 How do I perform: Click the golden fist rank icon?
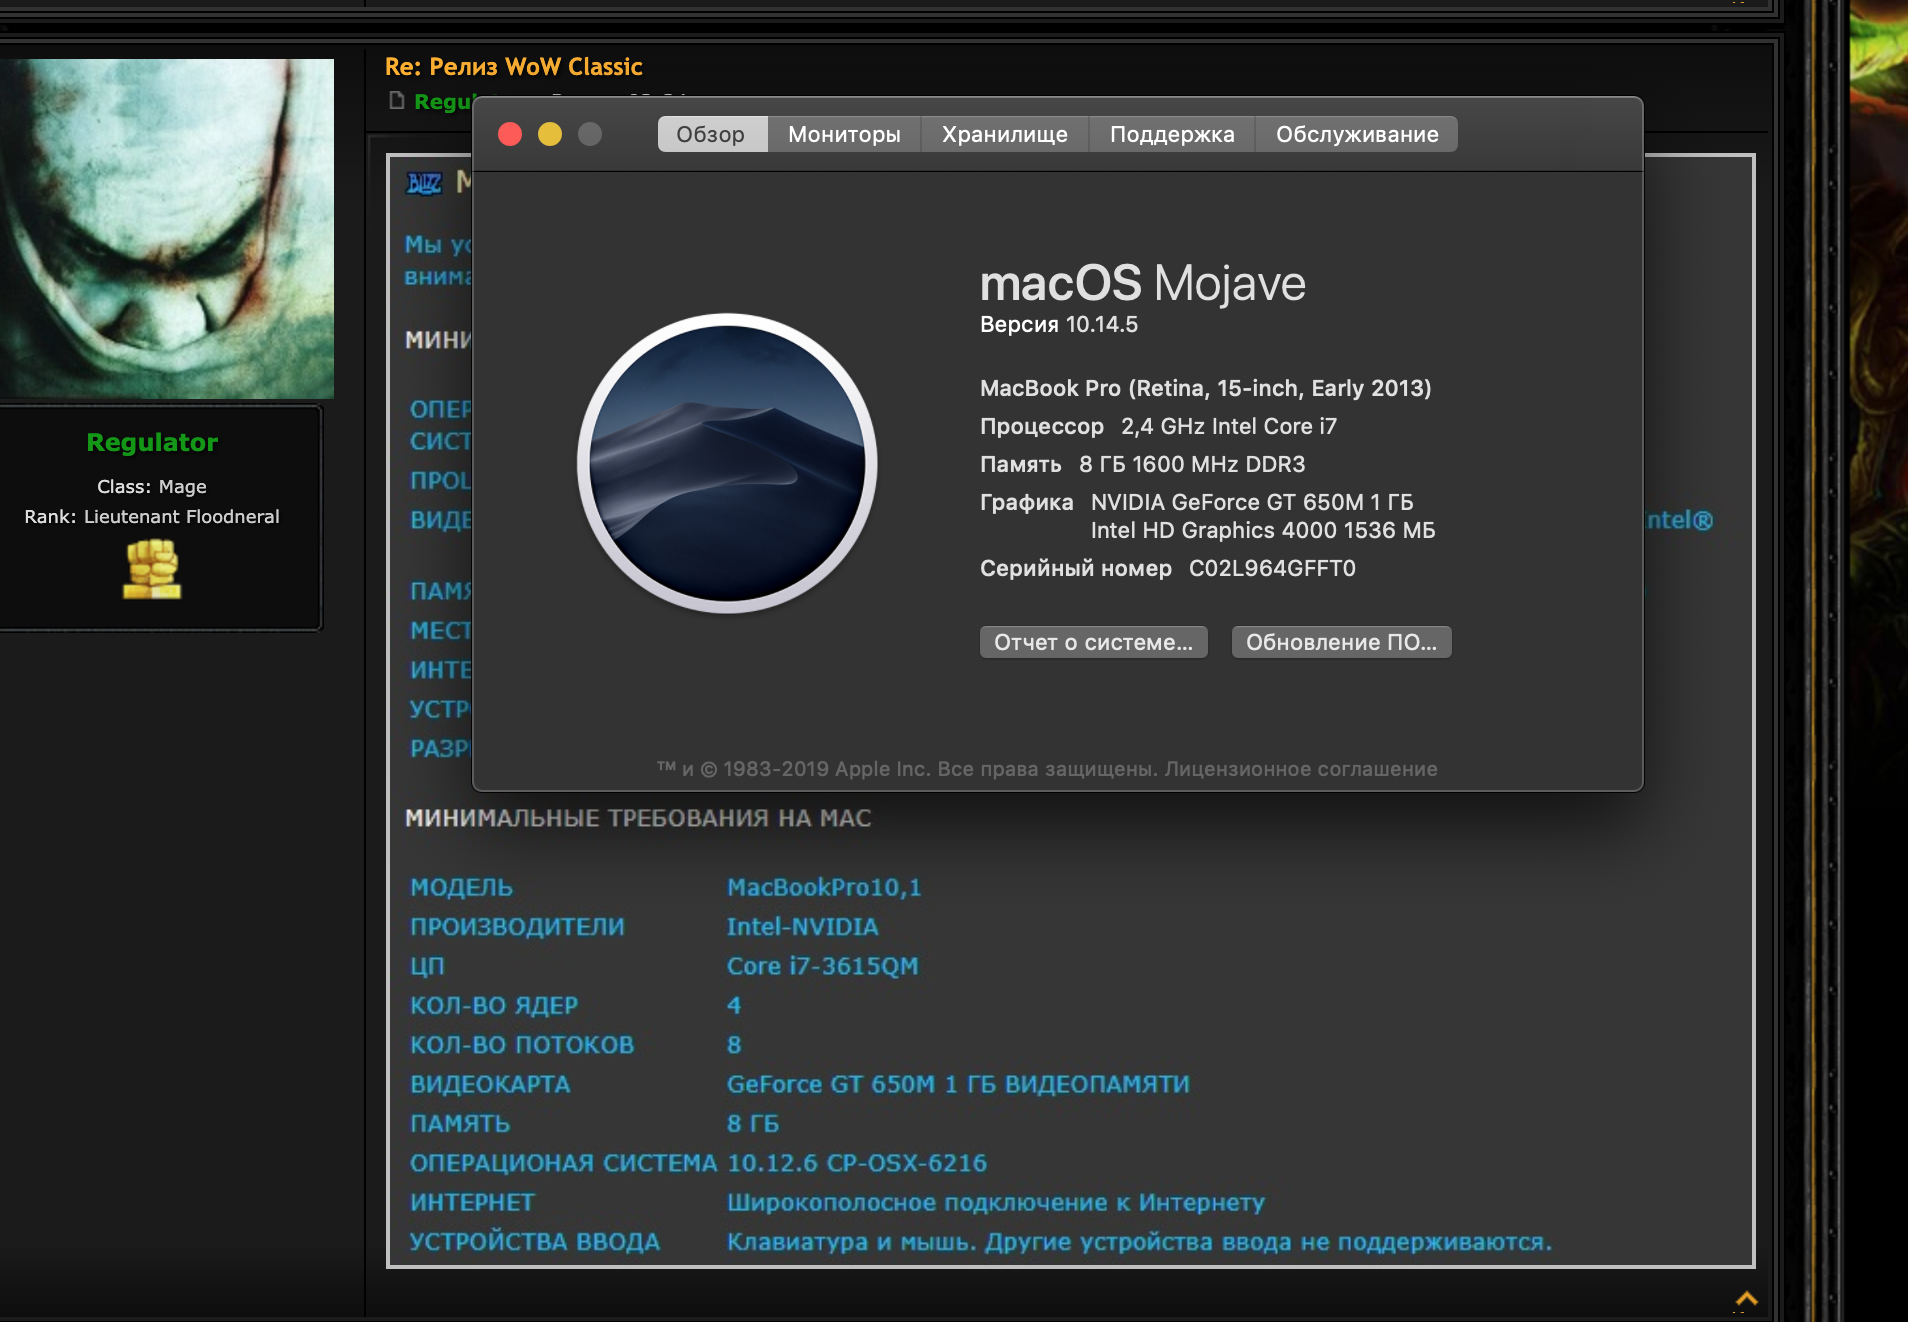point(152,569)
